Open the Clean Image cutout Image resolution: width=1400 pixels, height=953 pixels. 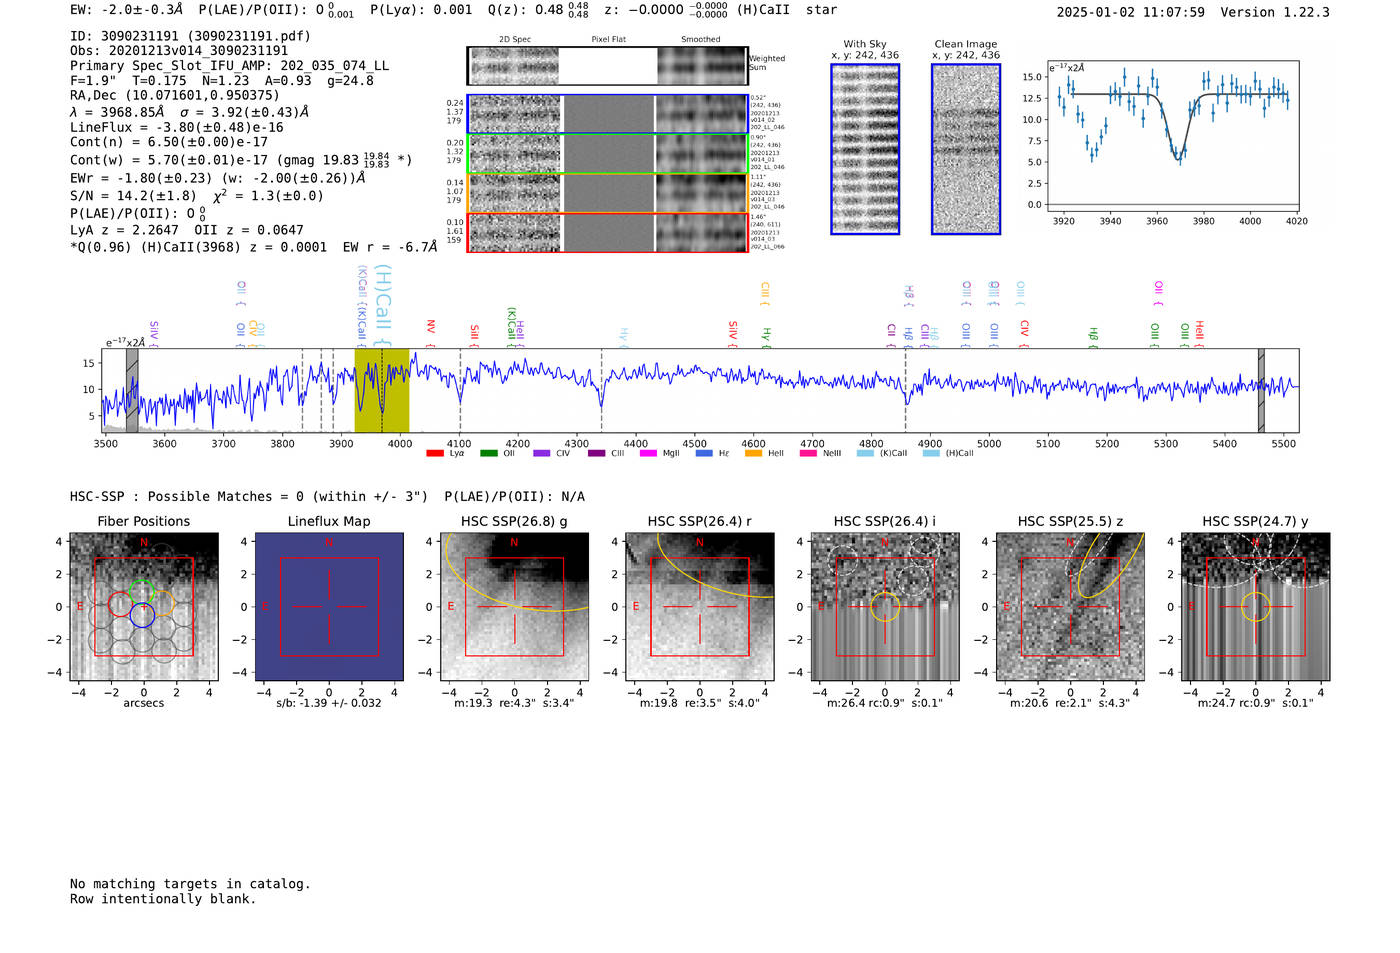[966, 149]
